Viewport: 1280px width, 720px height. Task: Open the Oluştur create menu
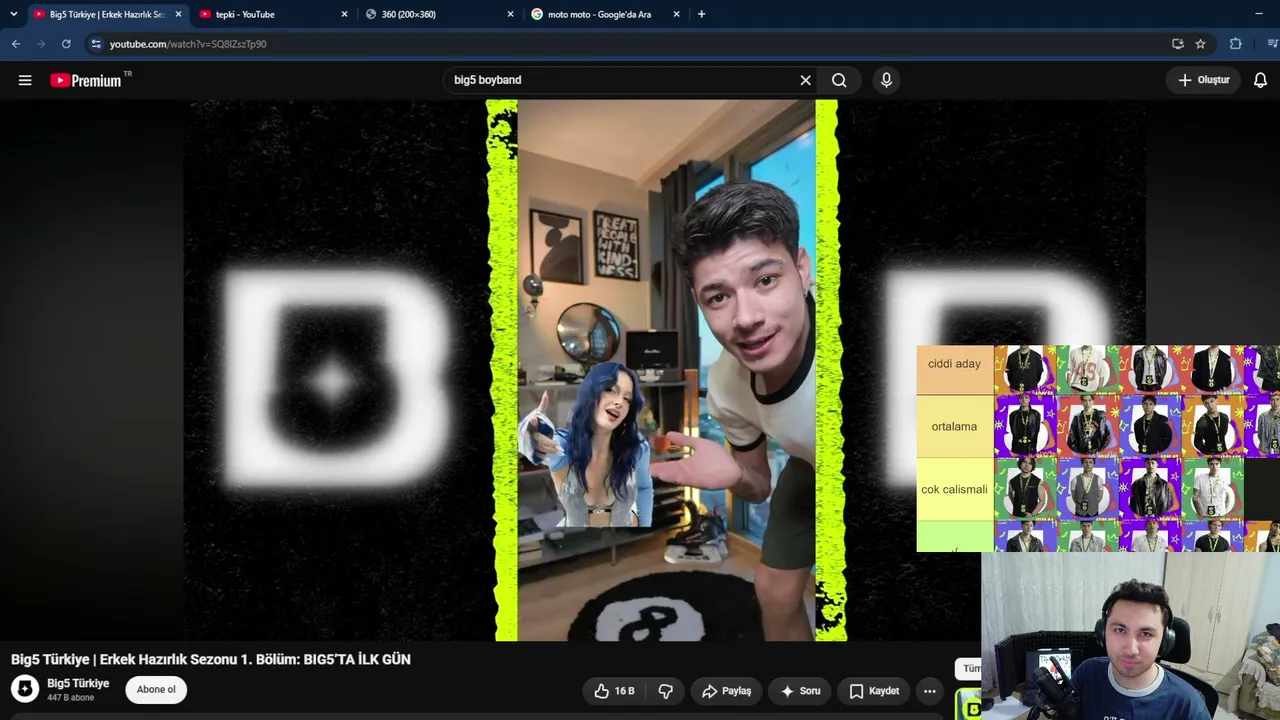1203,80
